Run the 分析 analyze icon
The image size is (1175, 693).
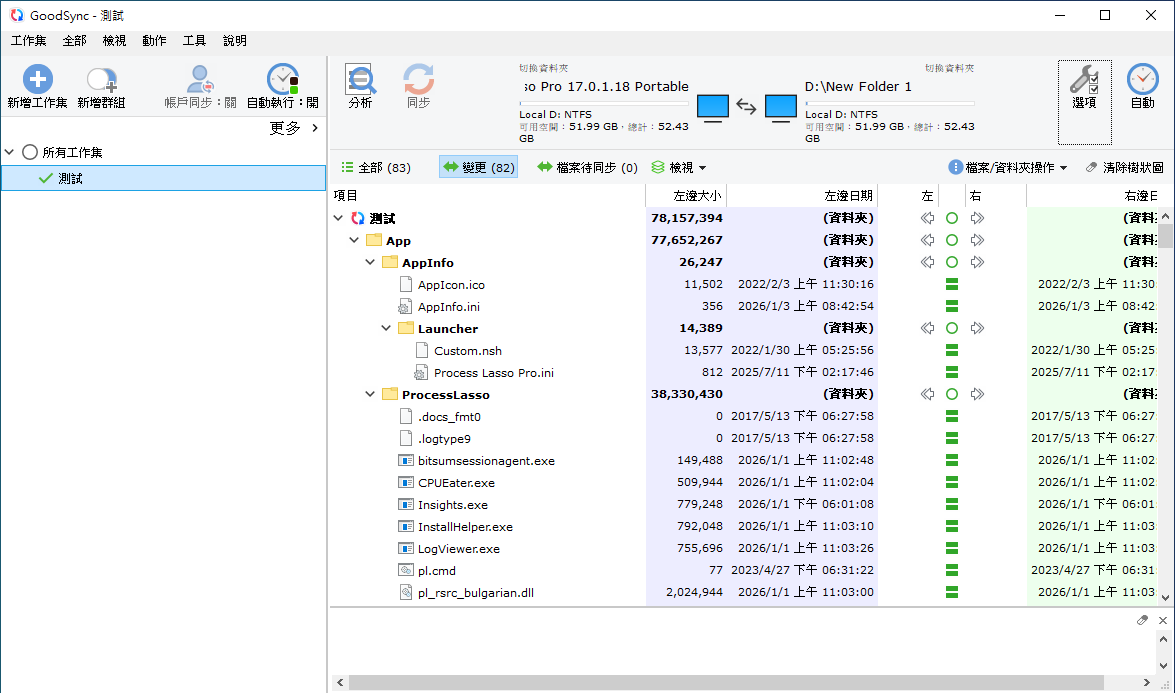[x=360, y=79]
